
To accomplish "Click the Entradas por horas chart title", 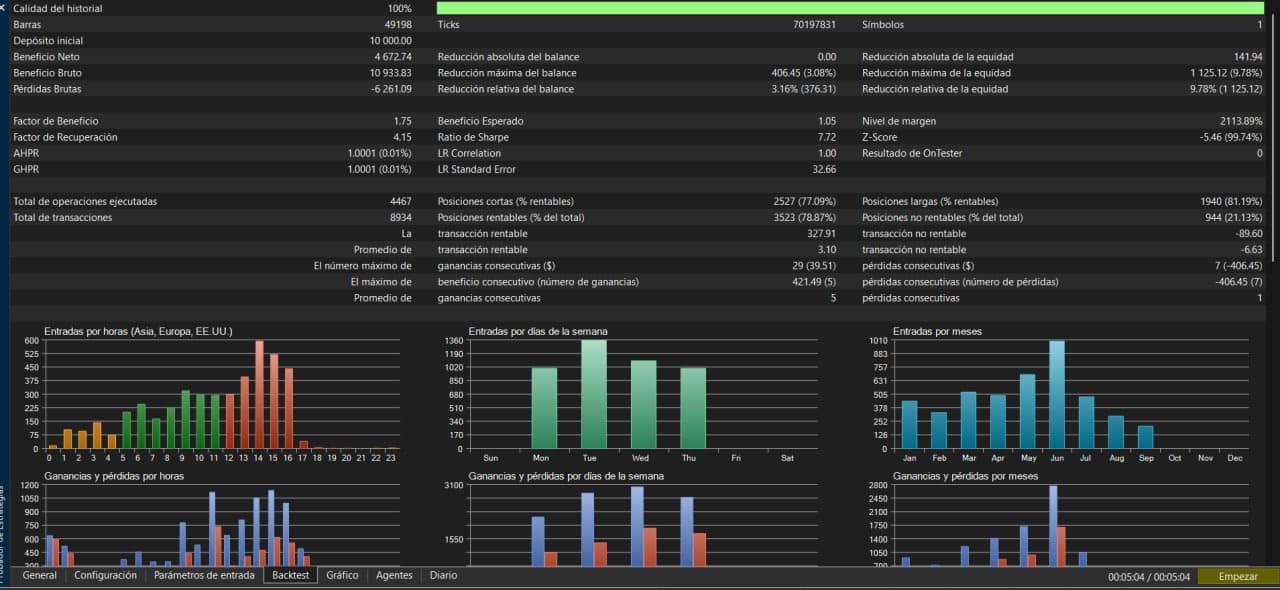I will 138,331.
